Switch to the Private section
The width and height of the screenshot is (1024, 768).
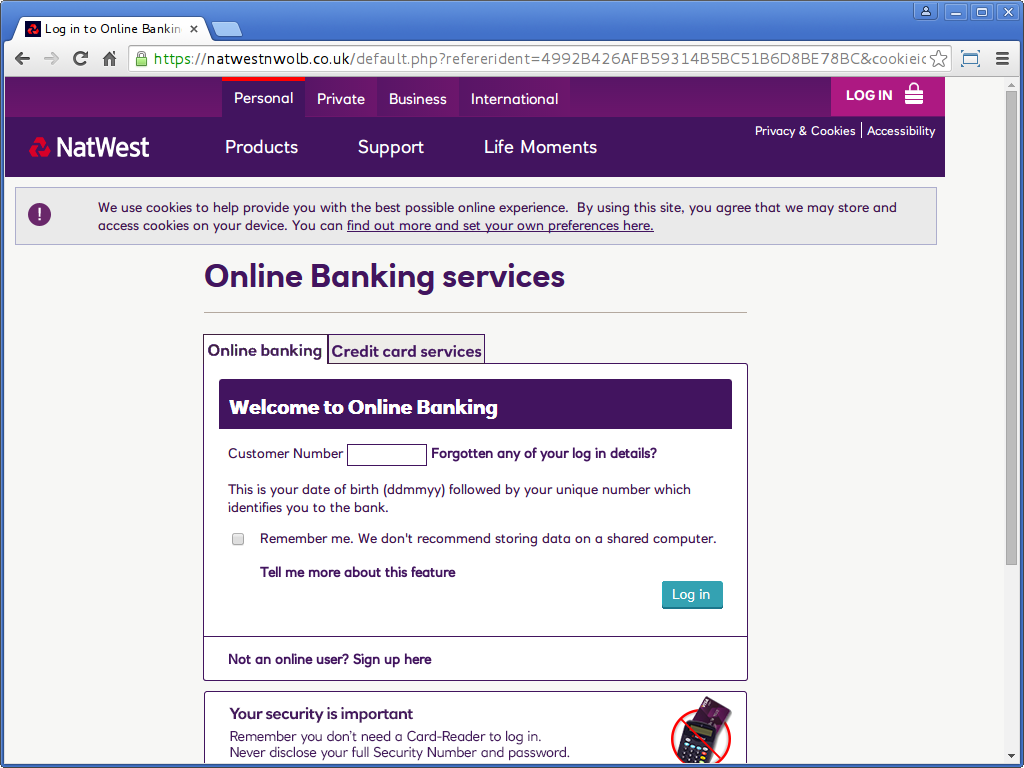tap(341, 99)
